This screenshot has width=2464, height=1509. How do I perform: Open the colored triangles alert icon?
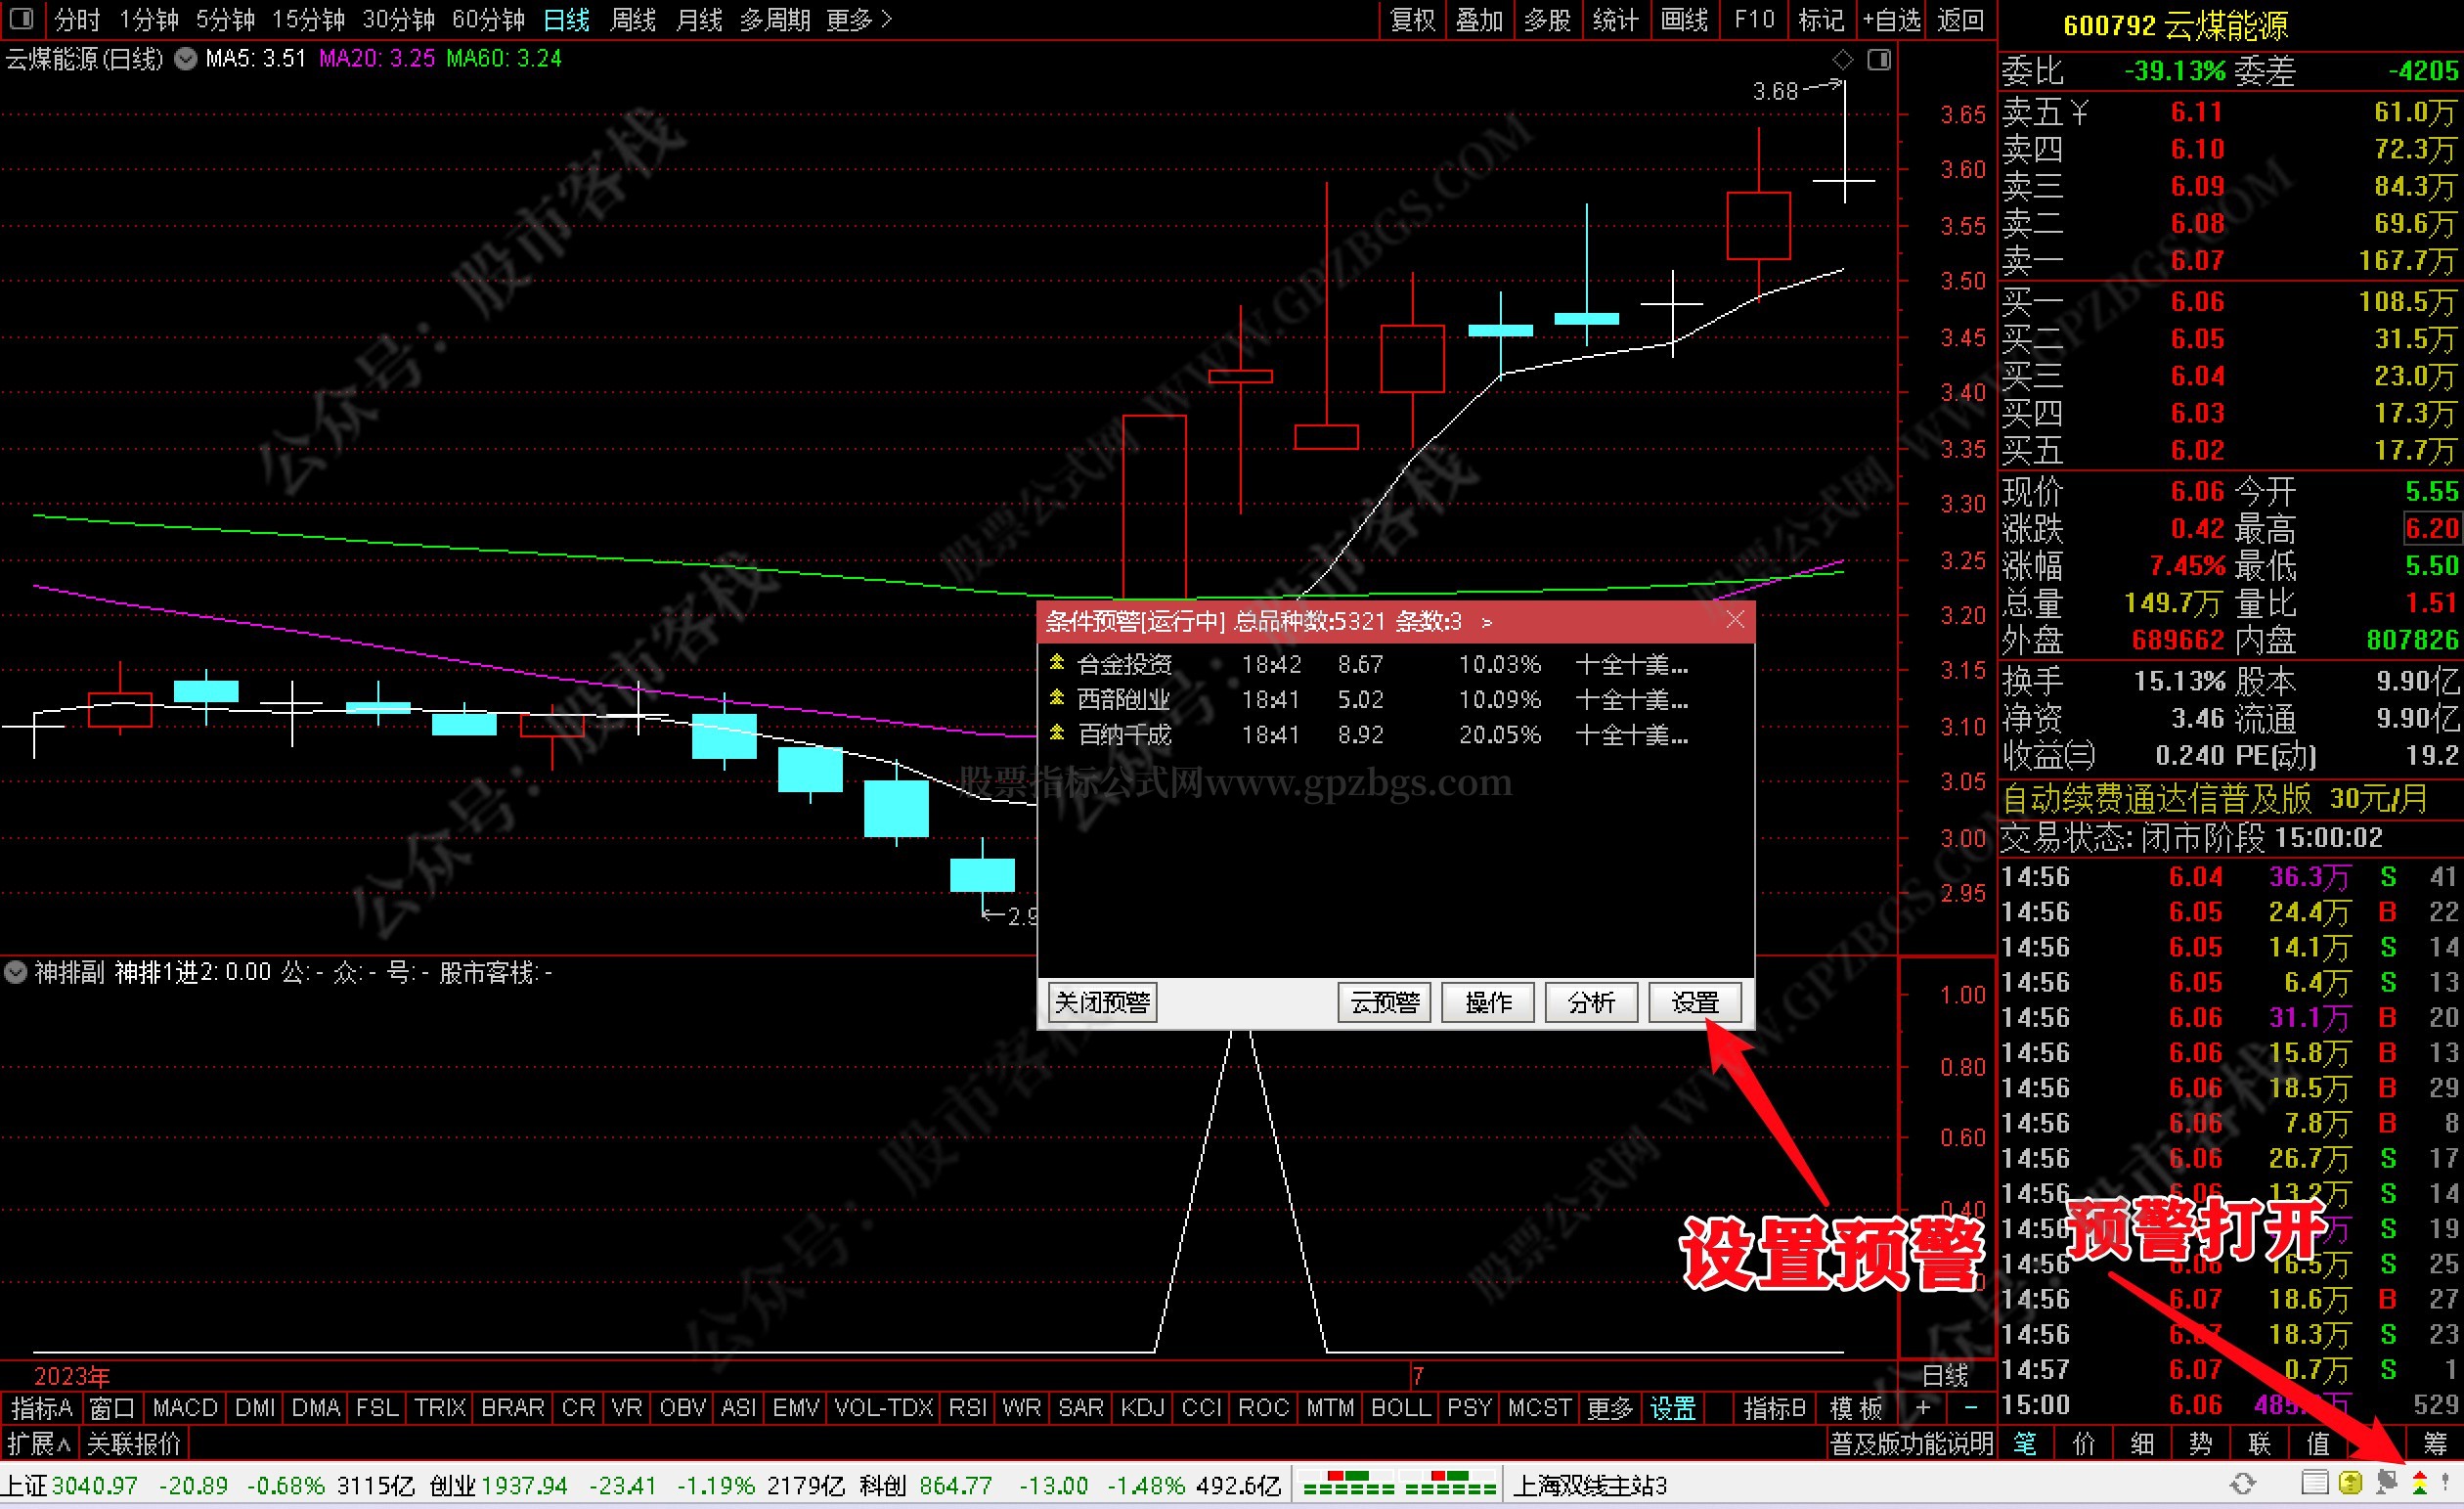(x=2419, y=1484)
